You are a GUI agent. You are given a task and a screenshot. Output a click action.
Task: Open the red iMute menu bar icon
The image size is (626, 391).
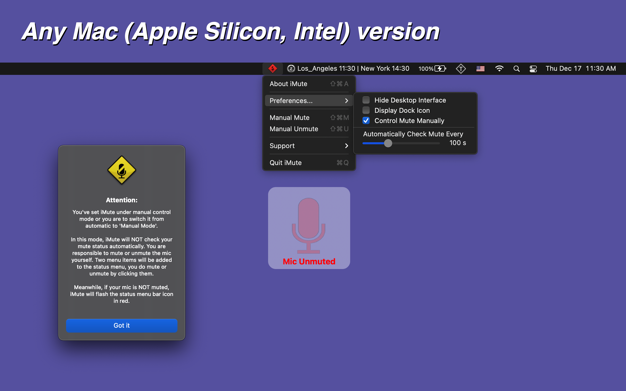273,69
